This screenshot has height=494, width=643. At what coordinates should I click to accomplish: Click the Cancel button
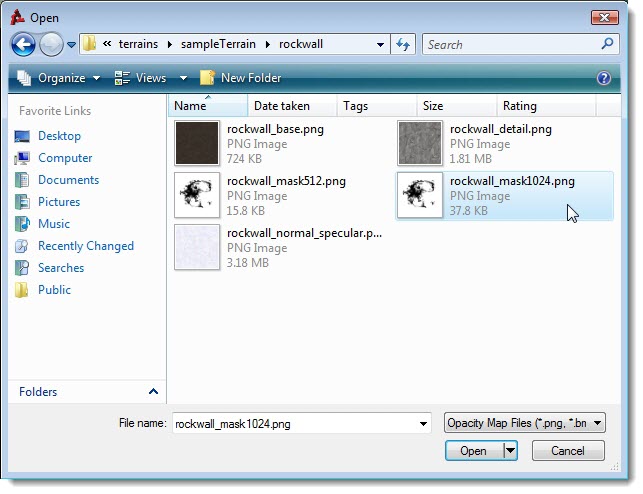click(568, 451)
